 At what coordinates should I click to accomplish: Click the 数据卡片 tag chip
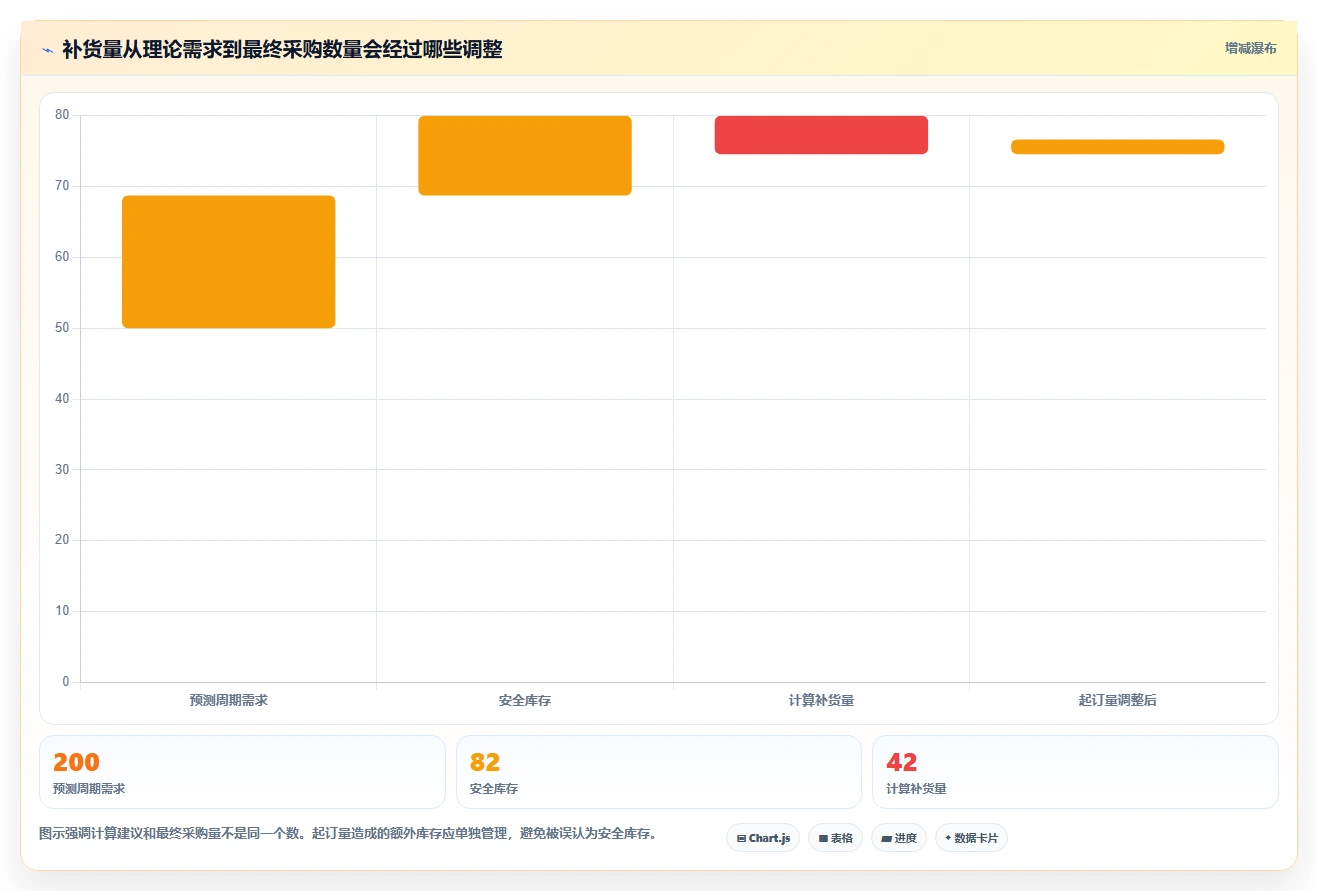click(971, 838)
